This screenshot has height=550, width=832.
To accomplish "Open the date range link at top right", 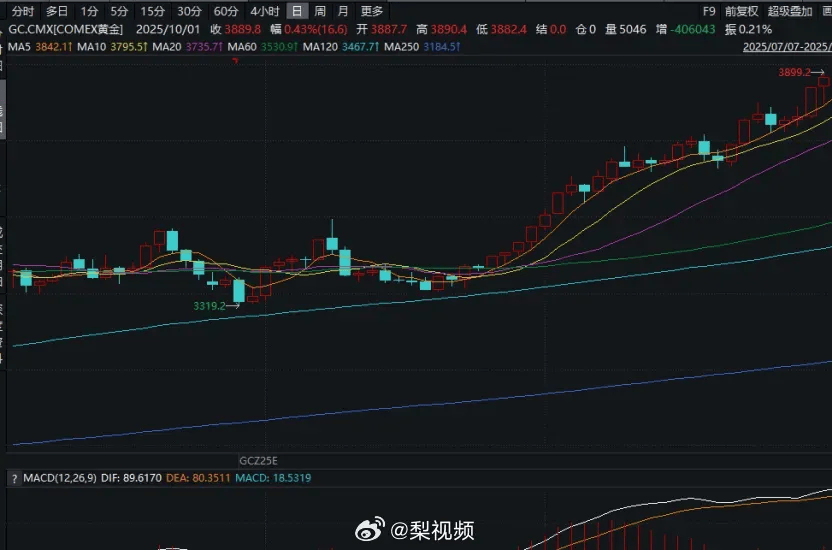I will pyautogui.click(x=787, y=47).
